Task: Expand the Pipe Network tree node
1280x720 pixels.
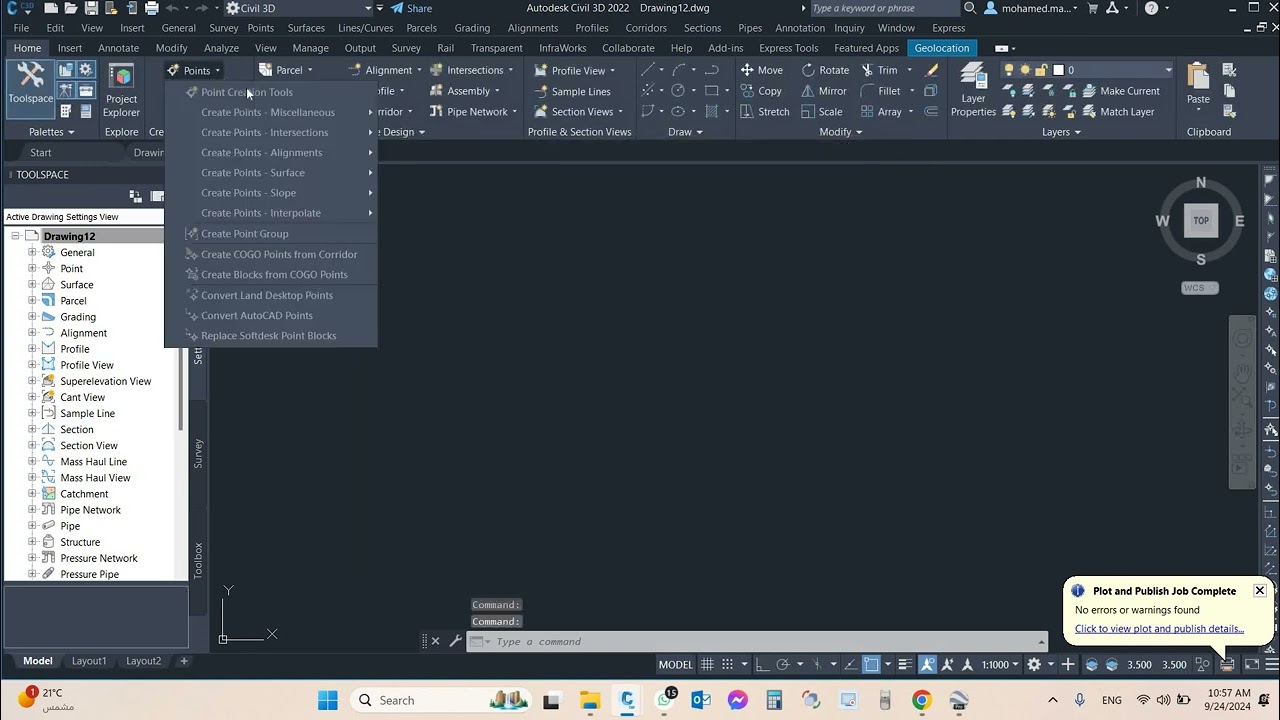Action: (x=32, y=510)
